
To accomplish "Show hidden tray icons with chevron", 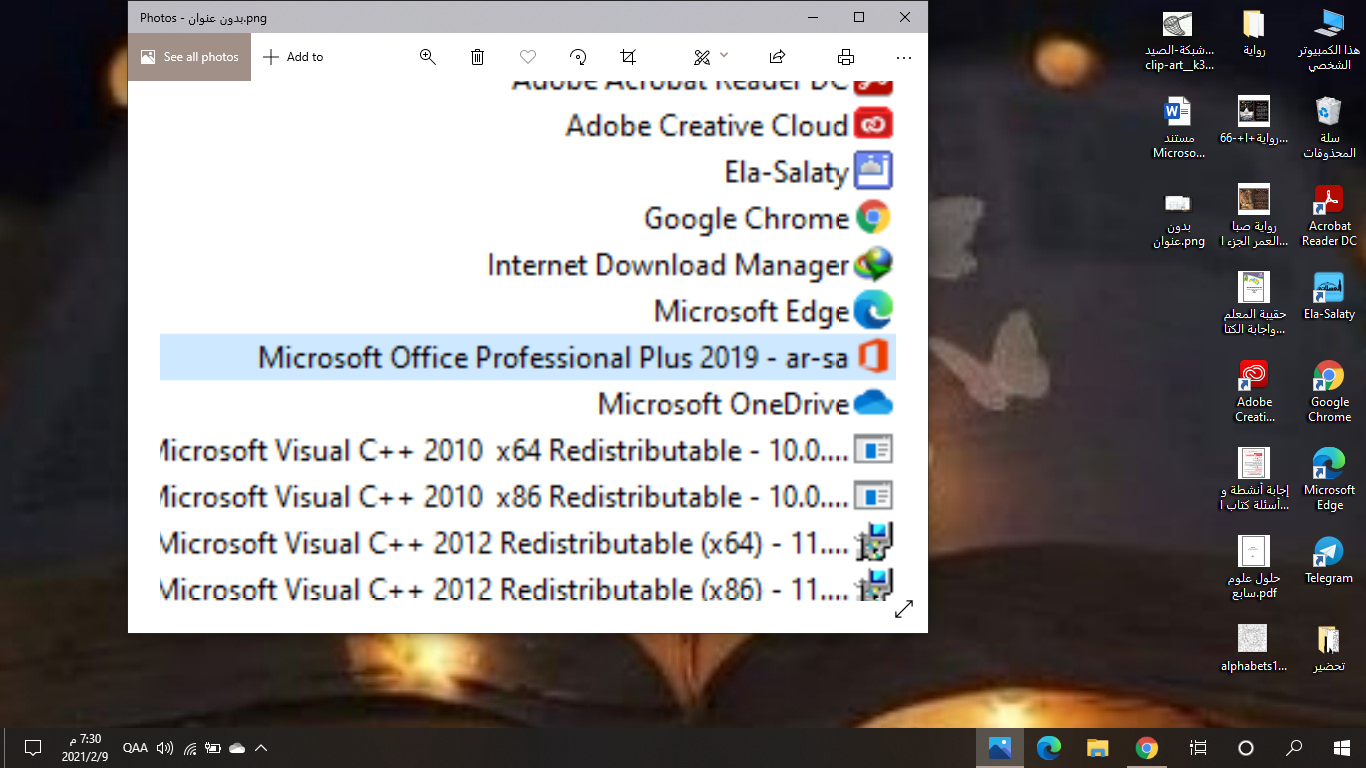I will pyautogui.click(x=261, y=747).
